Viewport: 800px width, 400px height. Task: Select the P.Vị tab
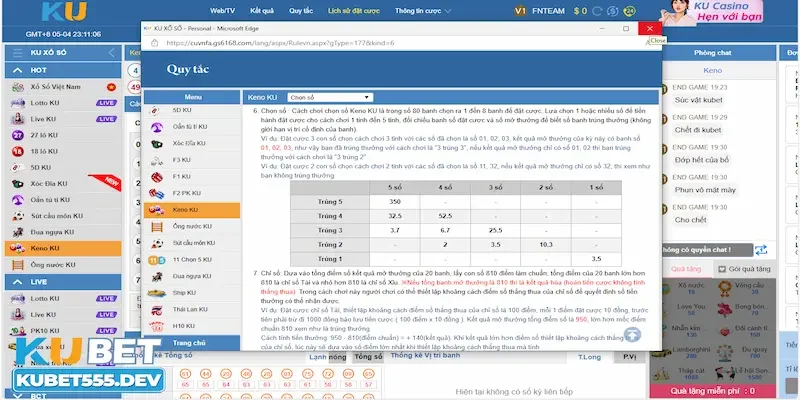(630, 357)
